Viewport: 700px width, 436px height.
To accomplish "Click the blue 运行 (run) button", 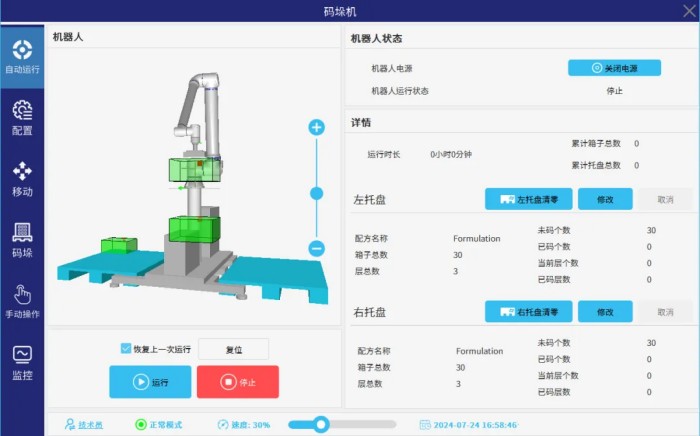I will pyautogui.click(x=149, y=382).
